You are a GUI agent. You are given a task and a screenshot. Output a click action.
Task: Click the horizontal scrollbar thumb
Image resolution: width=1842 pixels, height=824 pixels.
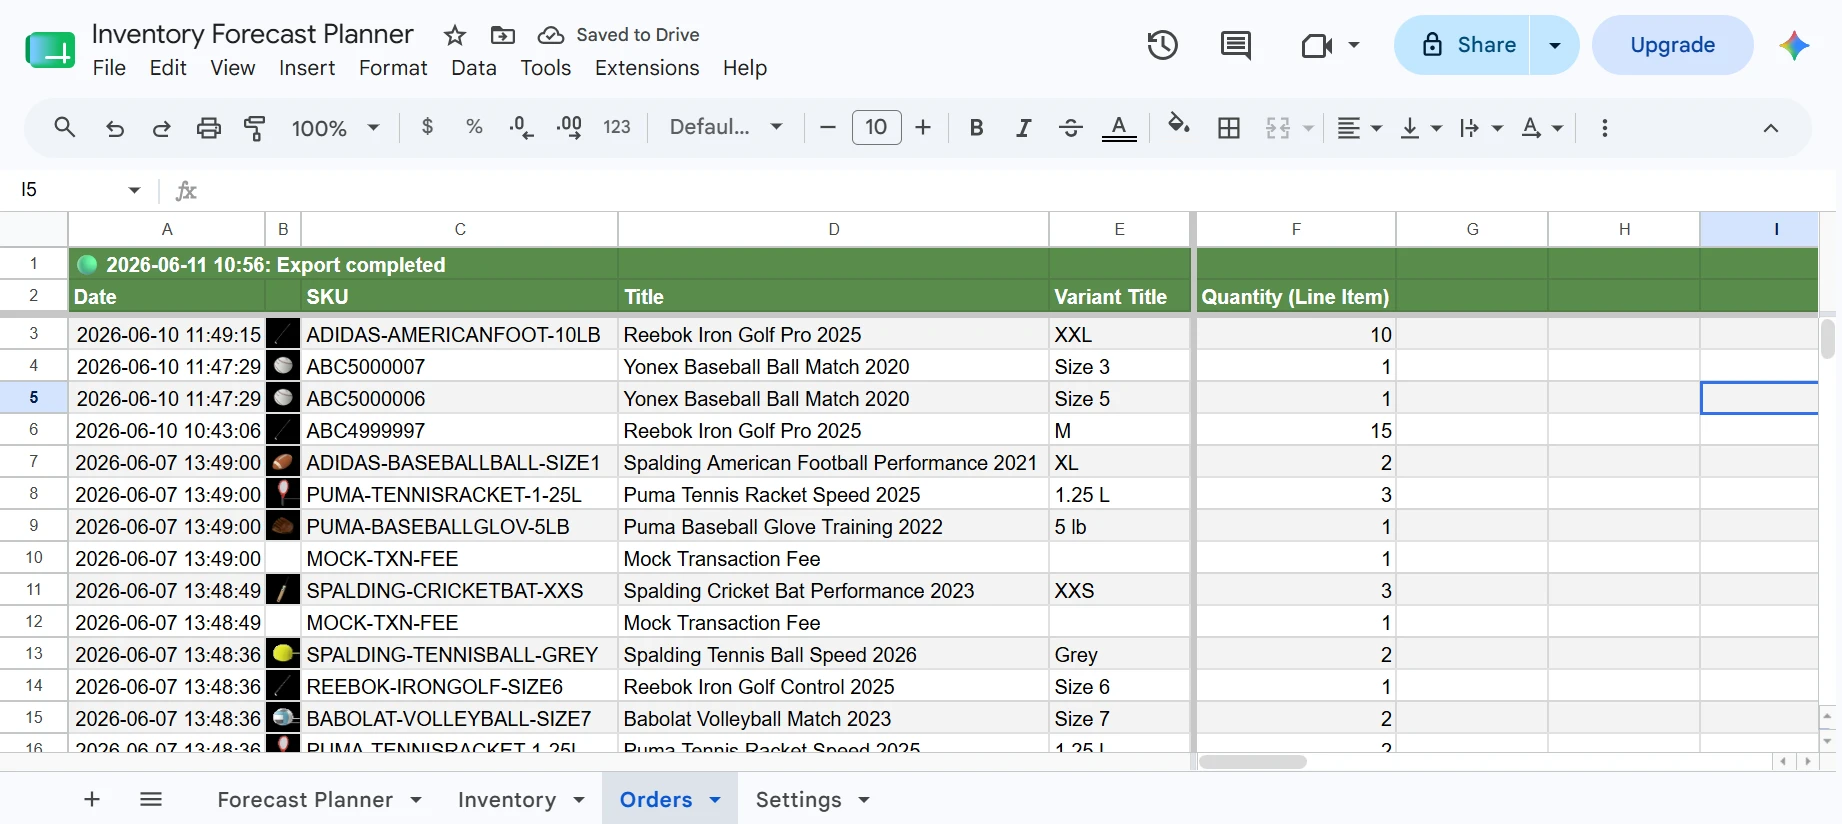[x=1253, y=762]
